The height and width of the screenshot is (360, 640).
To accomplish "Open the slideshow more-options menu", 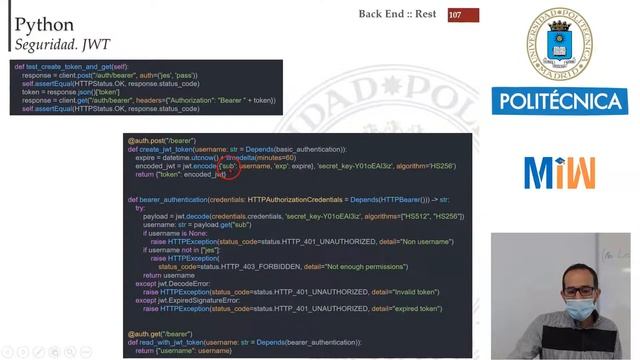I will click(86, 351).
